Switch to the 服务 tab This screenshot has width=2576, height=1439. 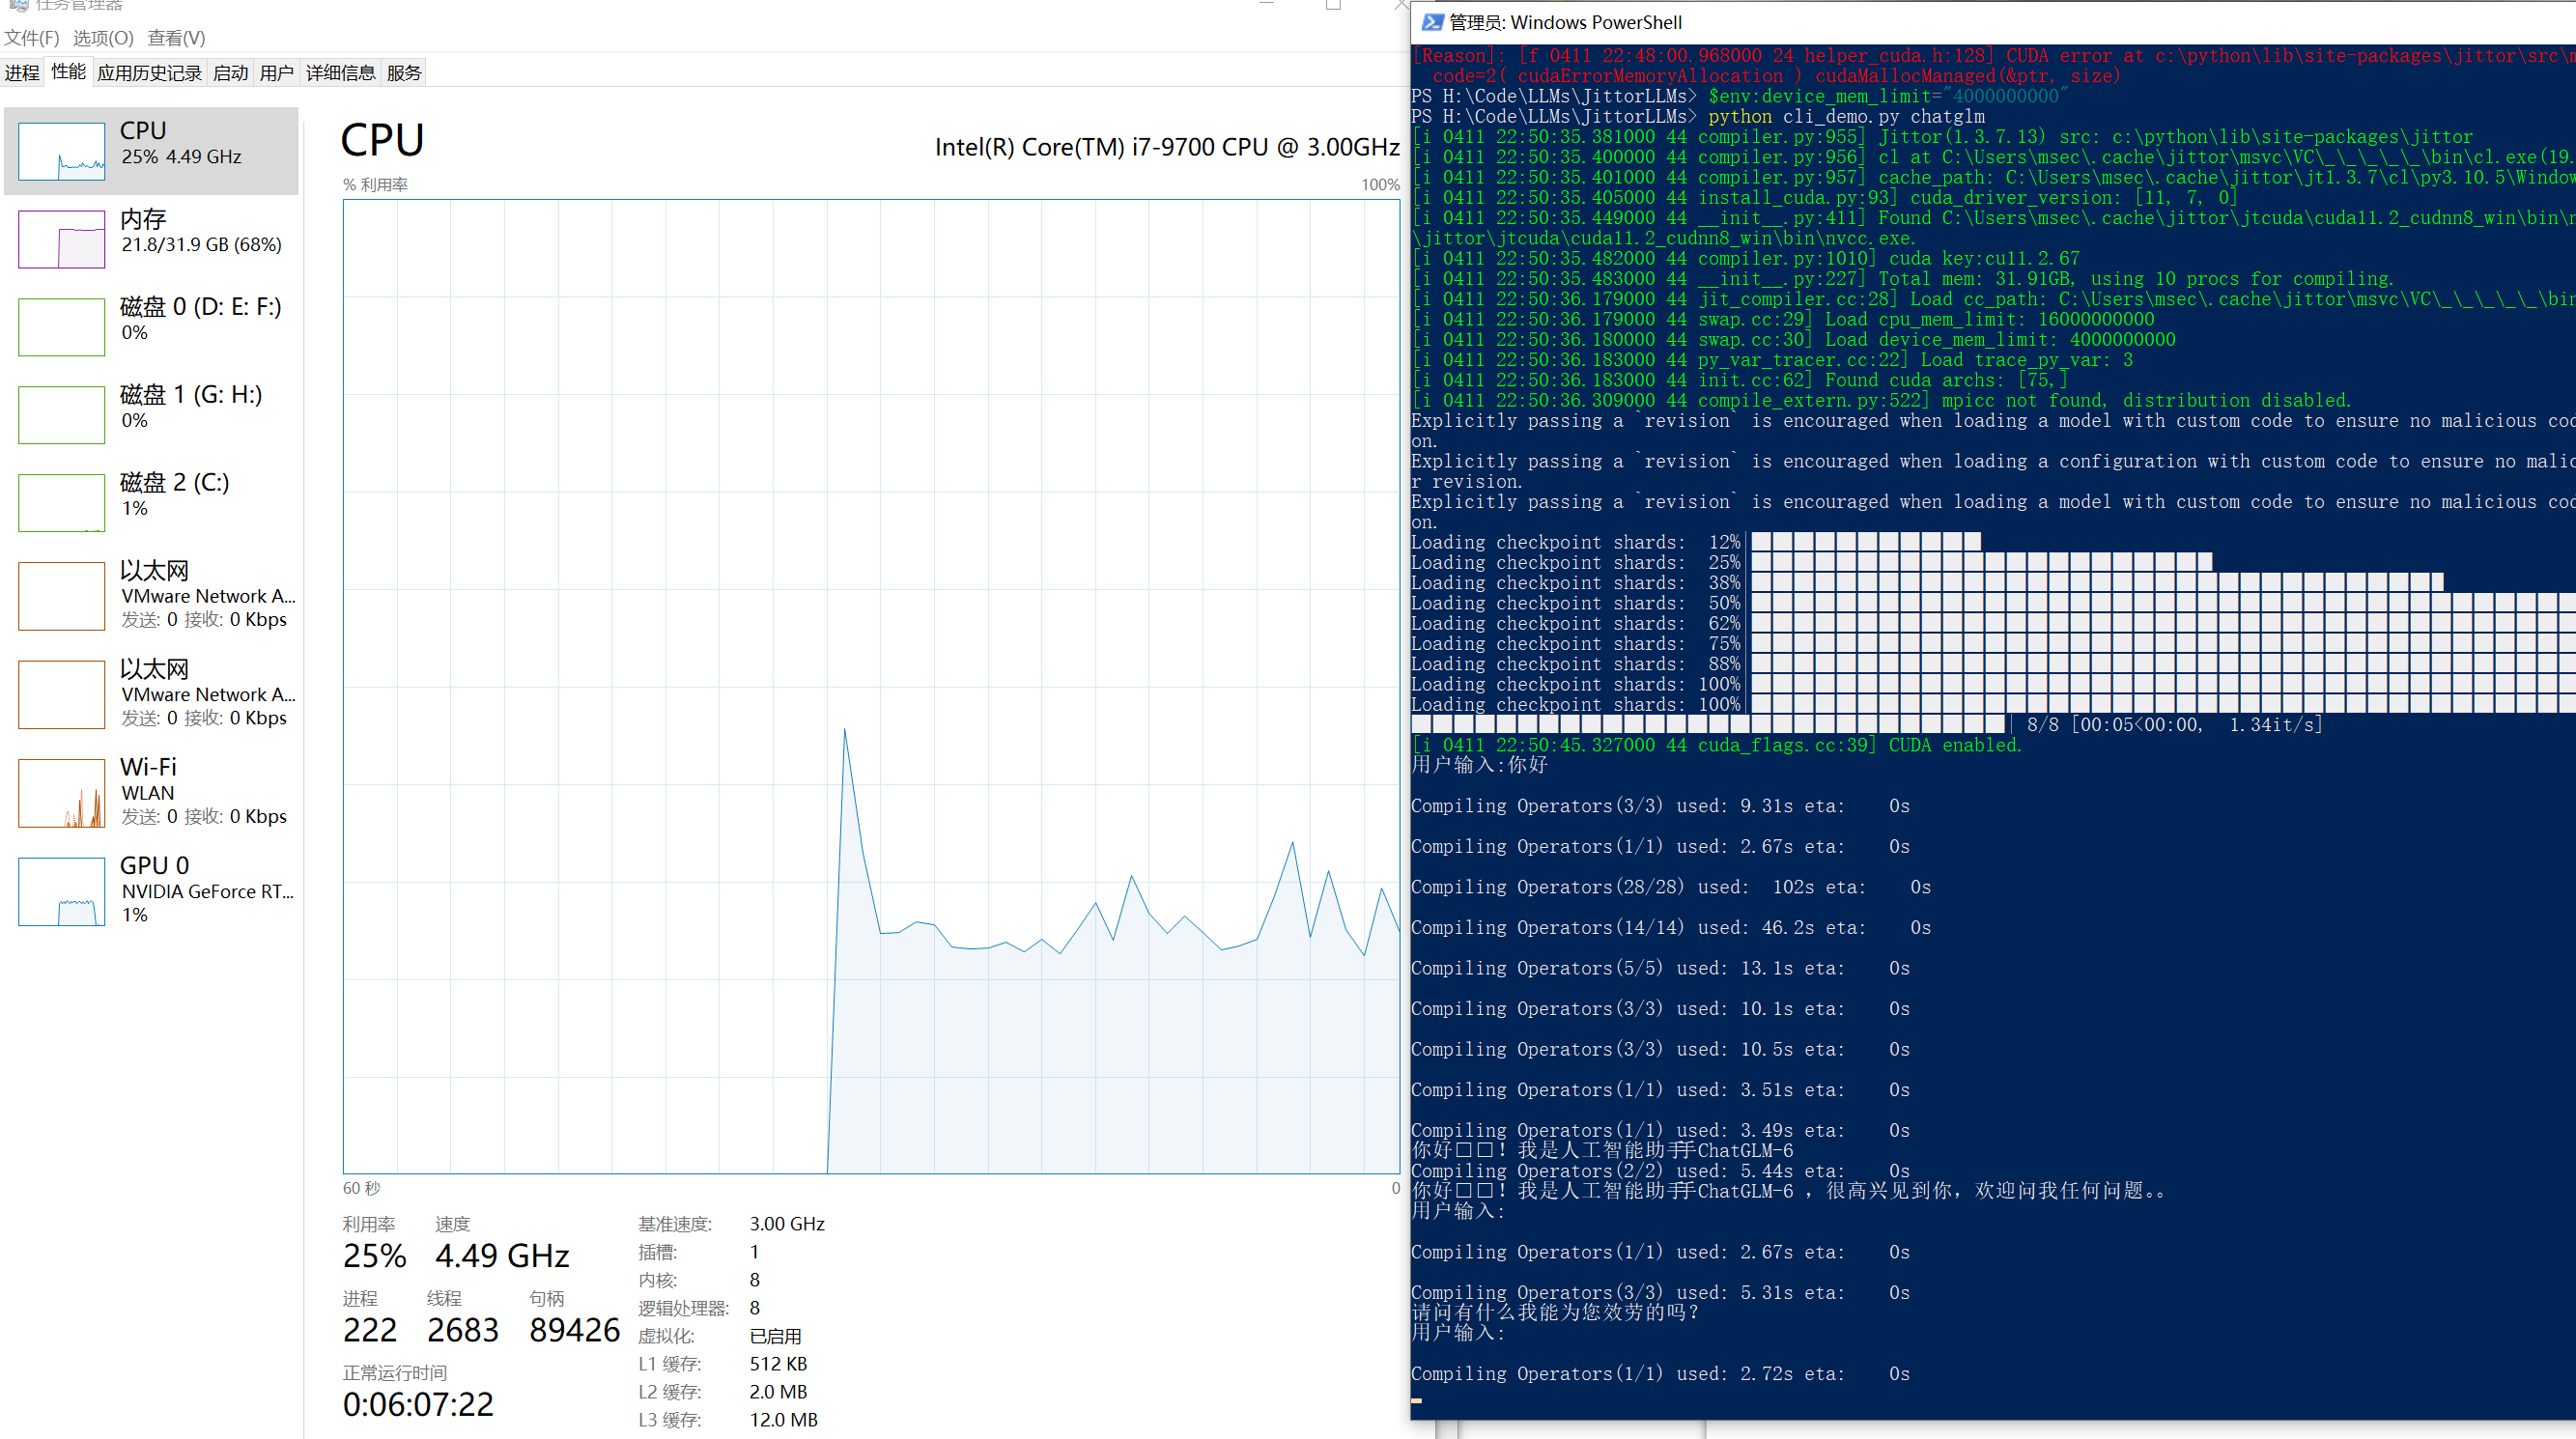404,73
